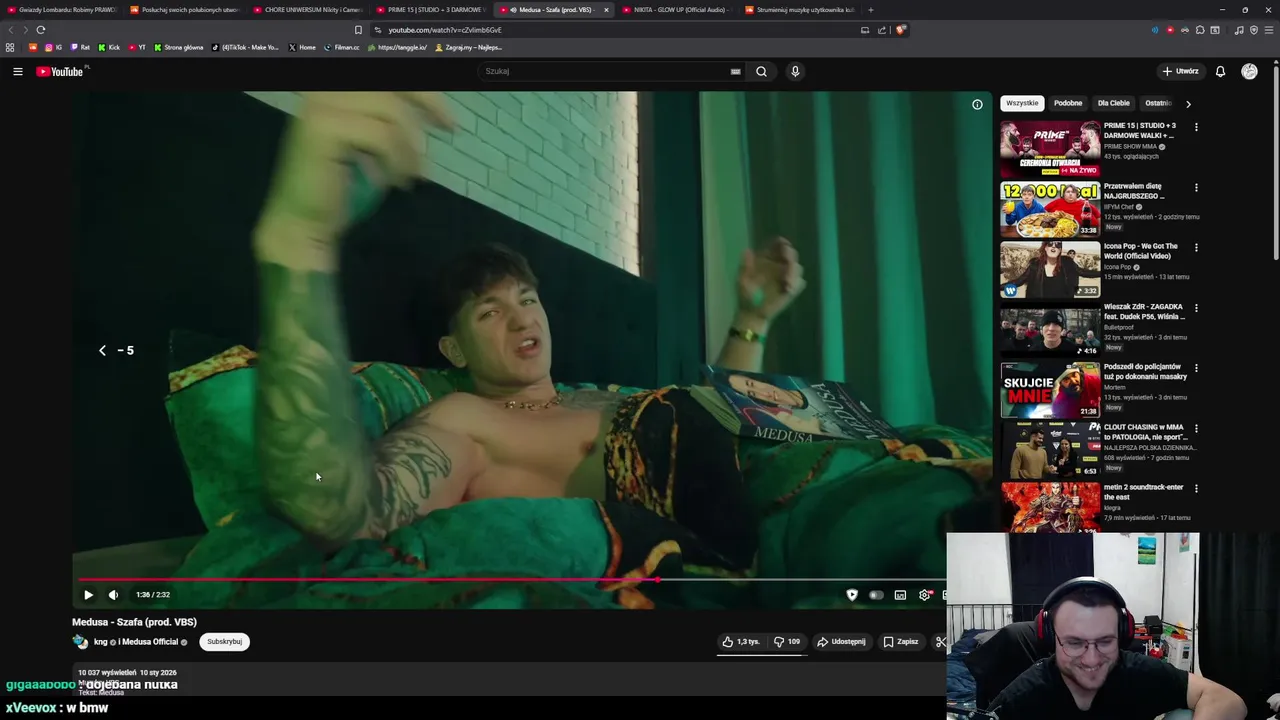Click the Udostępnij share button
The image size is (1280, 720).
coord(841,642)
